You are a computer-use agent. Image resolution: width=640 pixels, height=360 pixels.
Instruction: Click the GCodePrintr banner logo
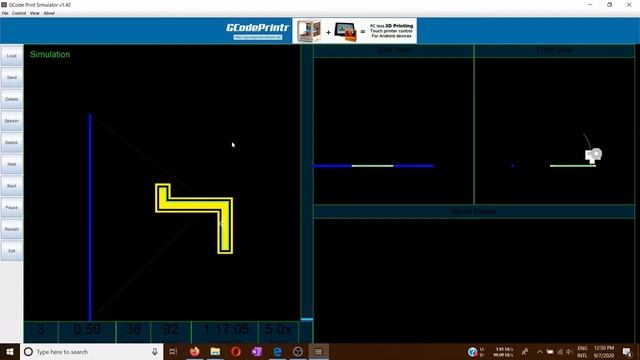(x=257, y=28)
